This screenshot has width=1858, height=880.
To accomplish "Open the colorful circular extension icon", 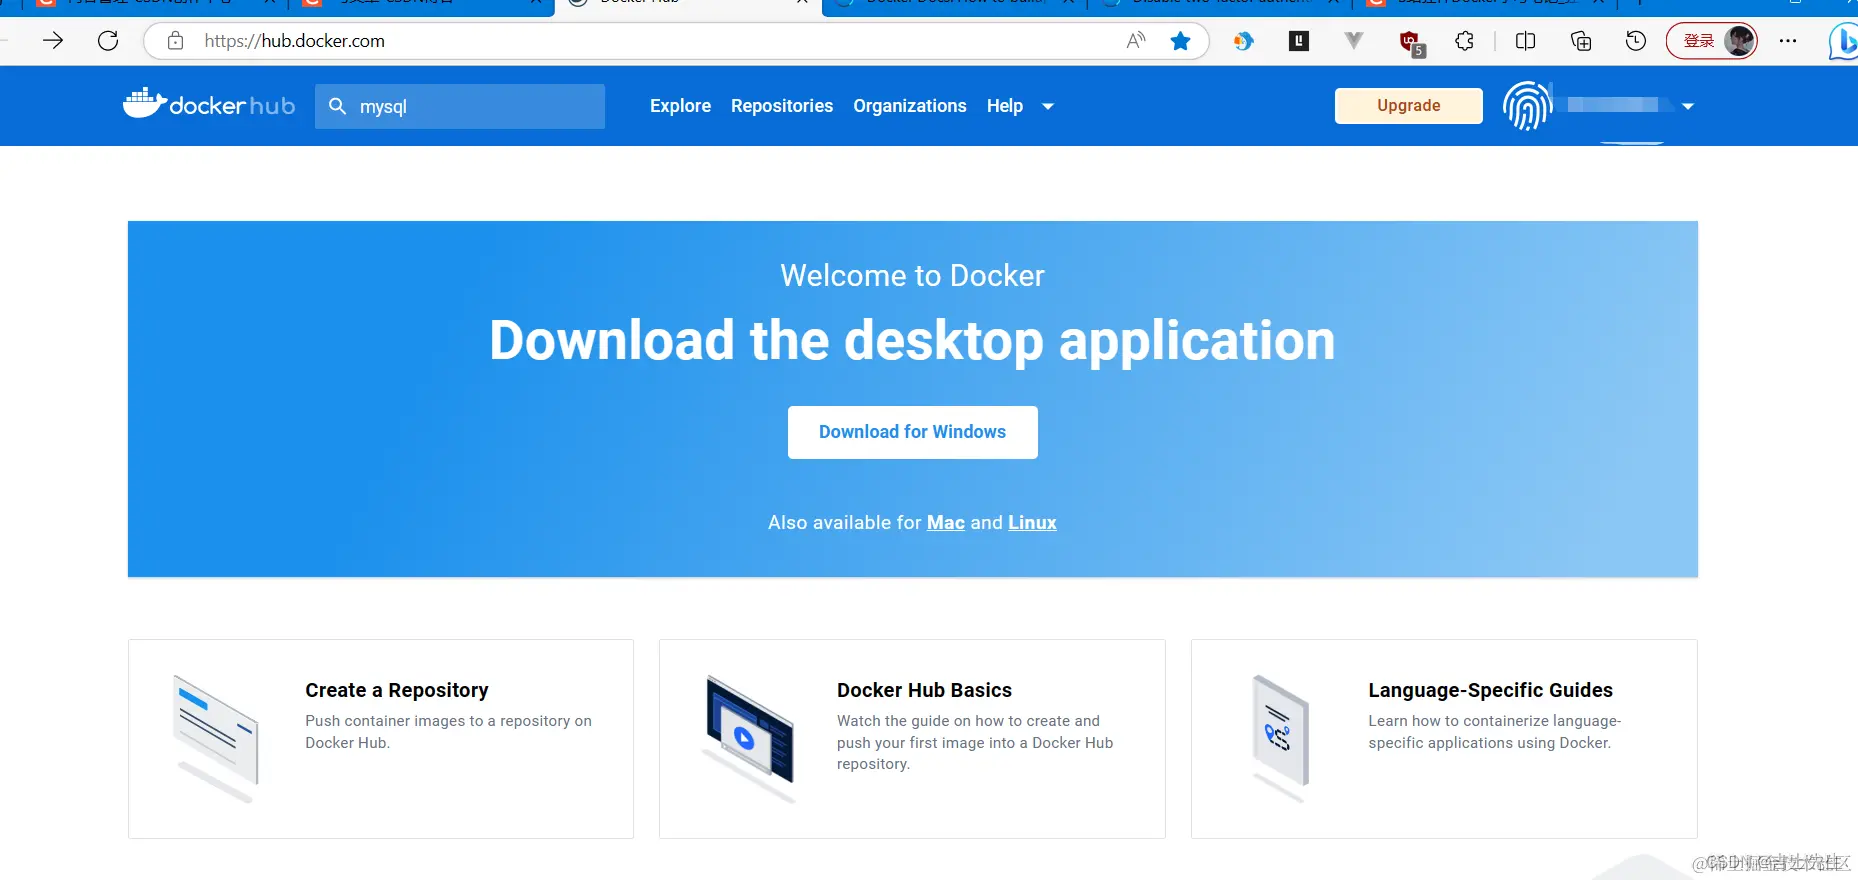I will 1243,41.
